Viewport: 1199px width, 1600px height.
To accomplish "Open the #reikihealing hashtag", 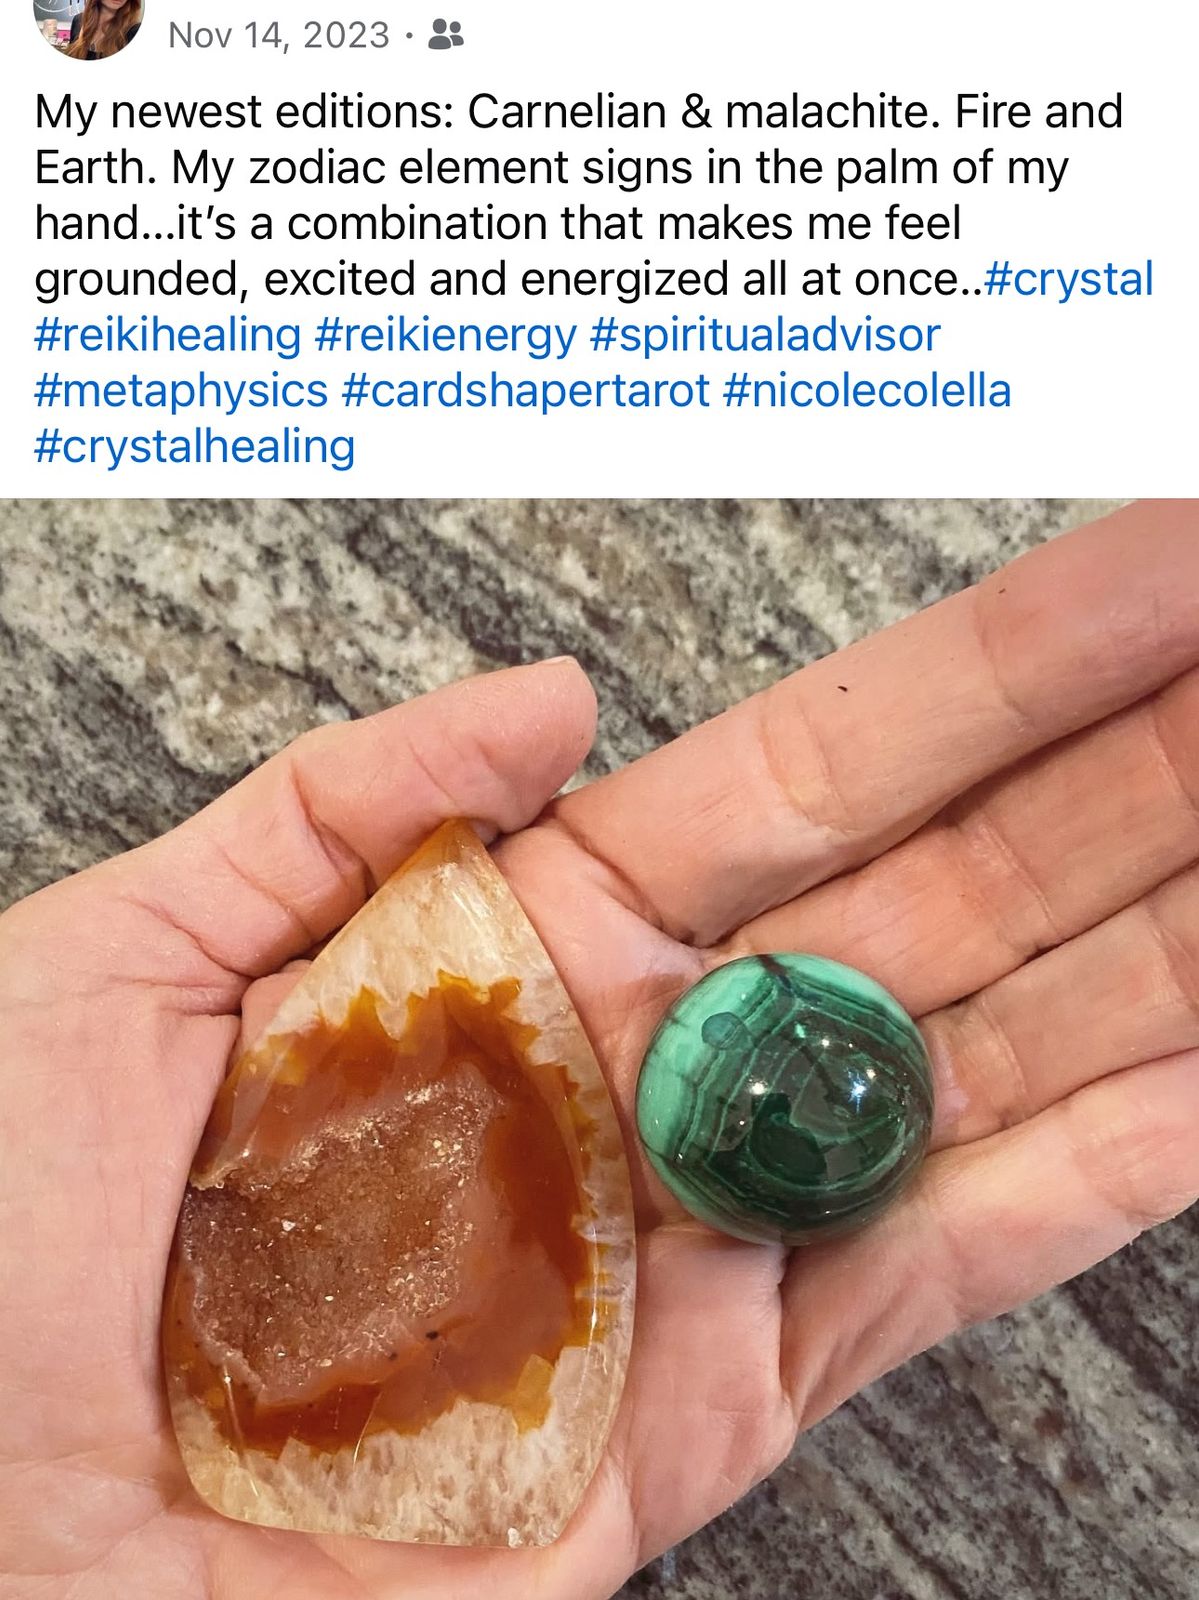I will pos(167,335).
